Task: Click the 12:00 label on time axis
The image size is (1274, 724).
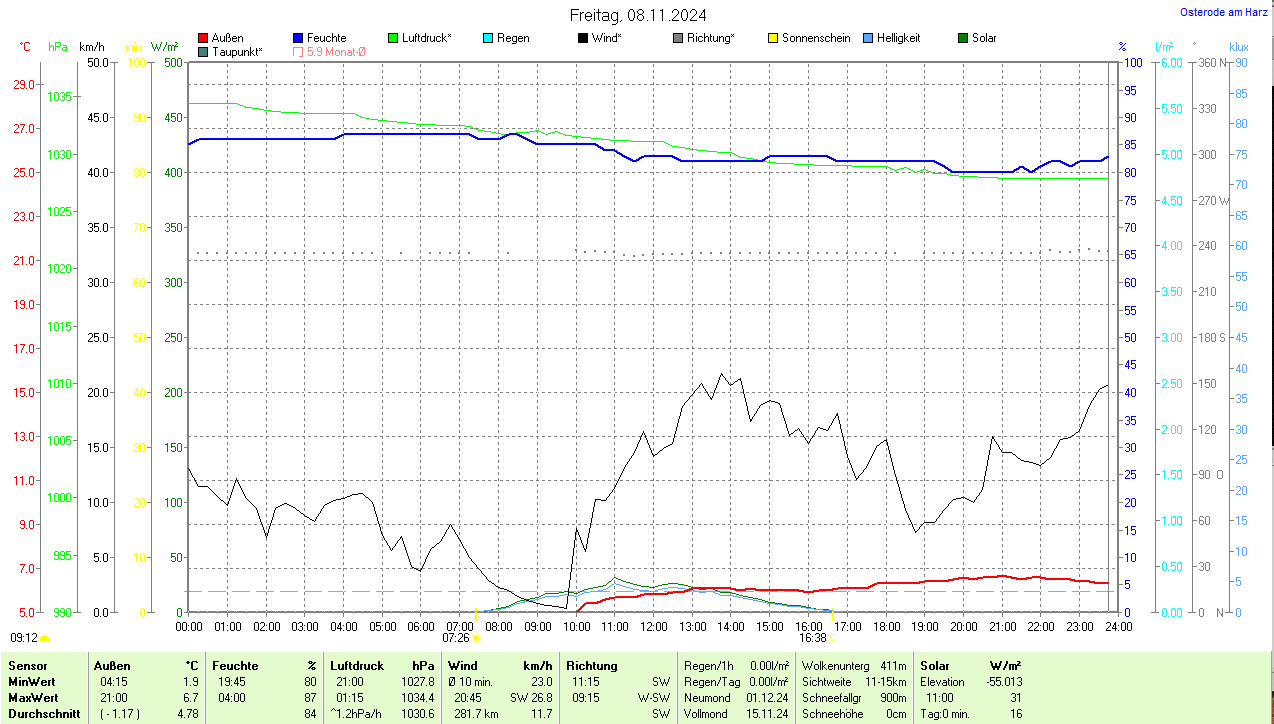Action: click(x=653, y=626)
